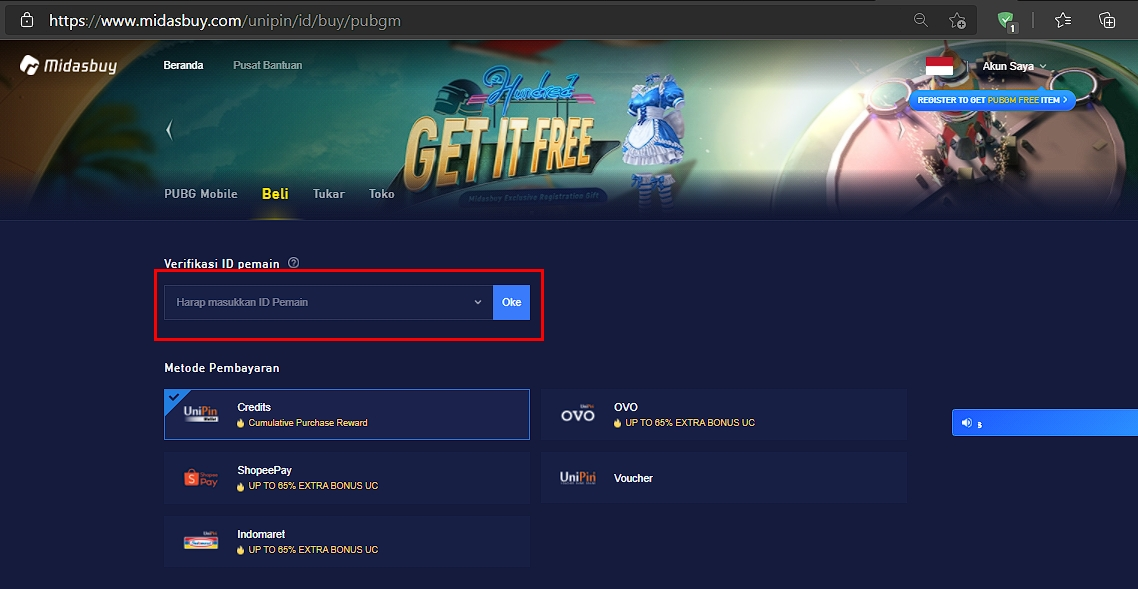
Task: Open the browser favorites list icon
Action: [1063, 20]
